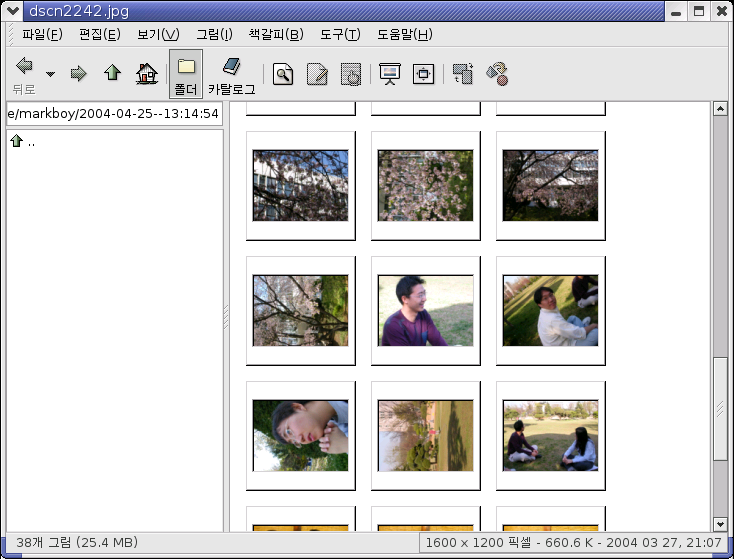
Task: Open the 보기(V) menu
Action: [x=158, y=34]
